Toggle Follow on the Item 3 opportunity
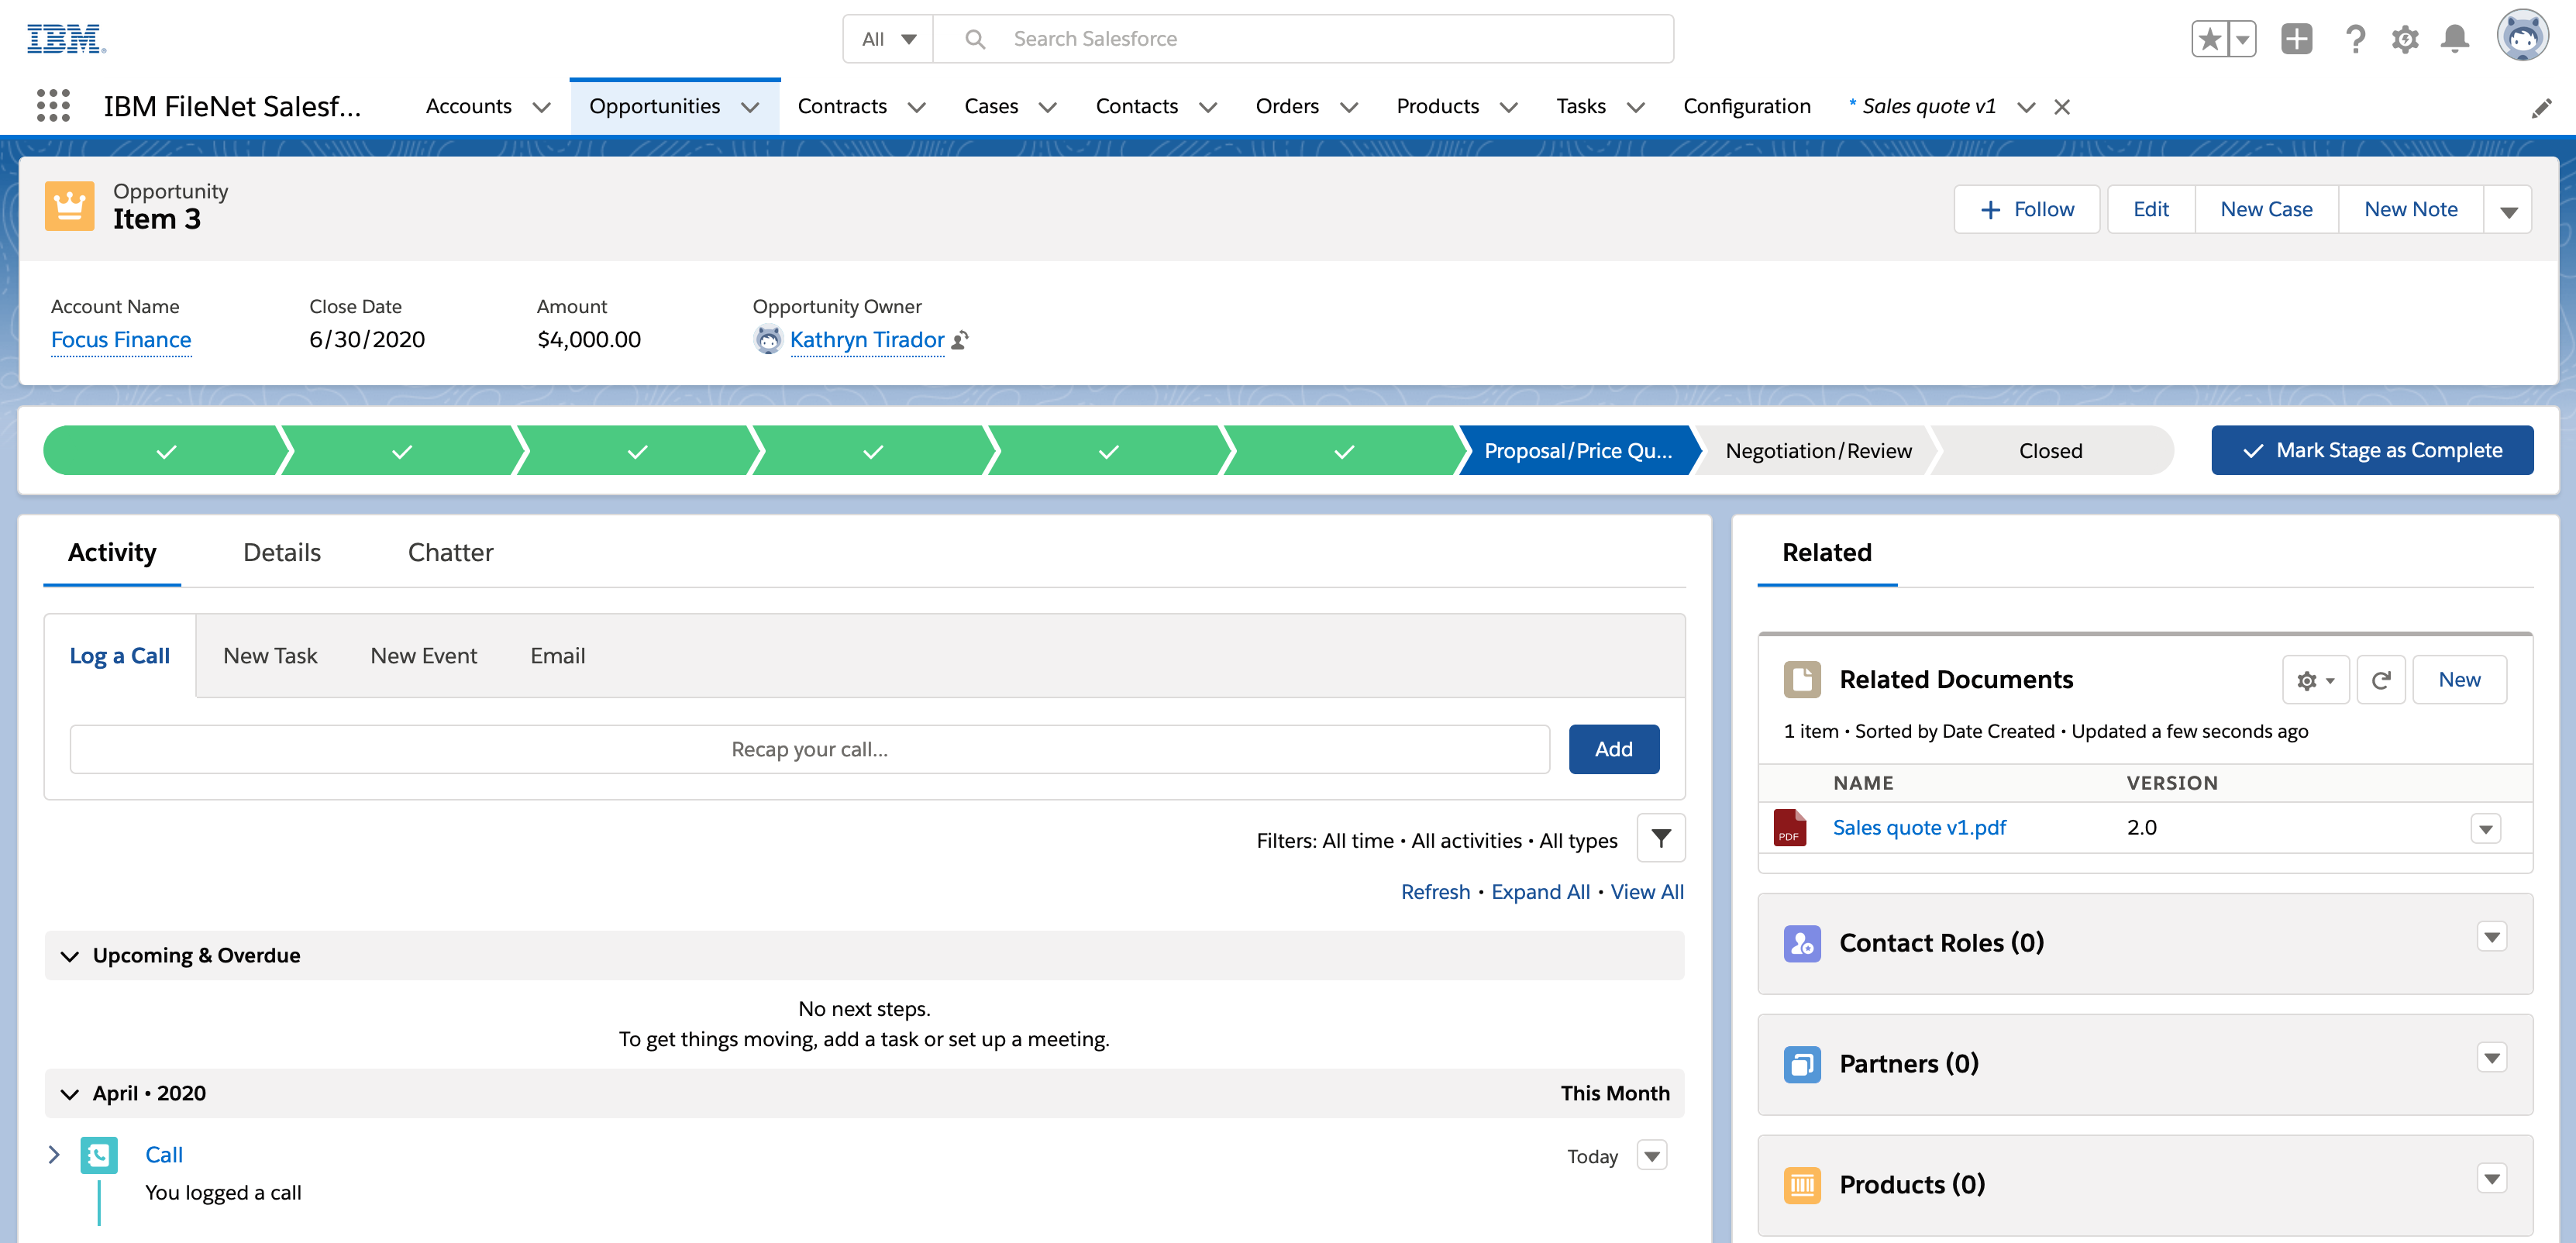 pyautogui.click(x=2026, y=209)
